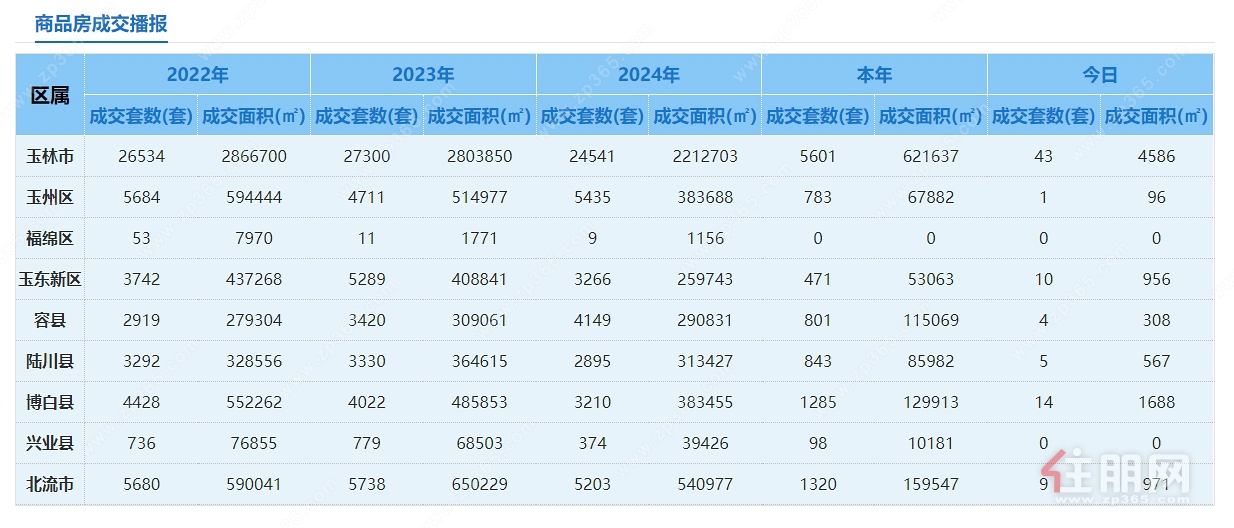This screenshot has height=528, width=1234.
Task: Select the cell 650229 in 北流市 row
Action: coord(480,484)
